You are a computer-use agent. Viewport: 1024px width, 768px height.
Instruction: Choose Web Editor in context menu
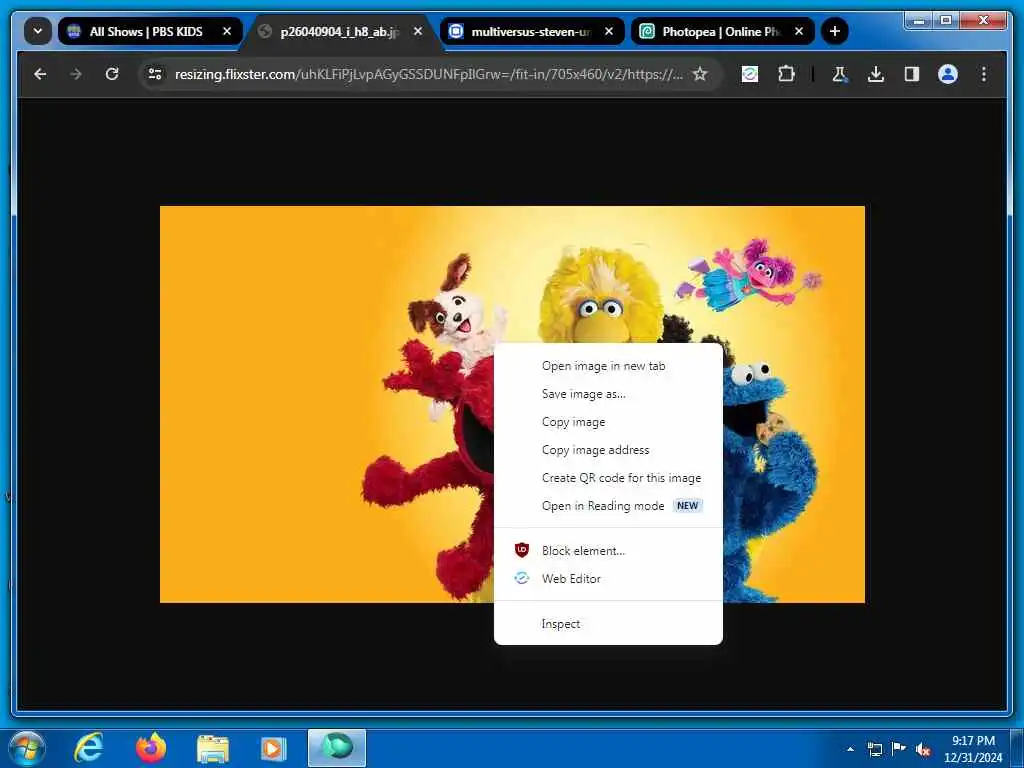coord(608,579)
